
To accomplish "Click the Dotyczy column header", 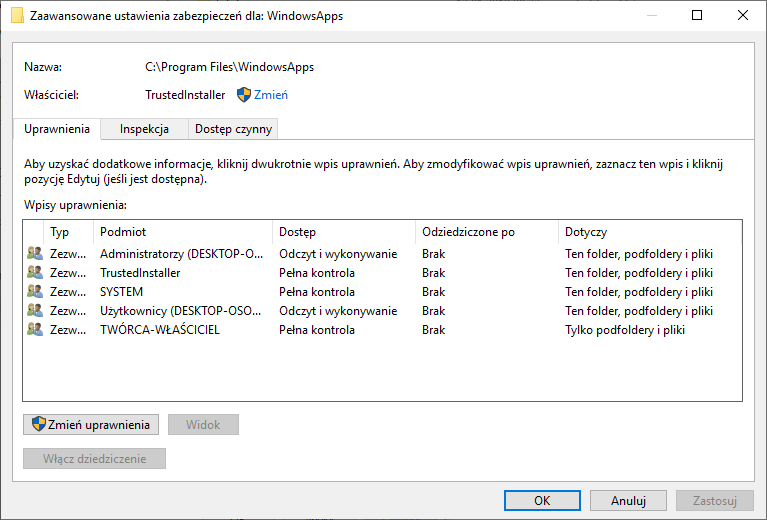I will pyautogui.click(x=650, y=232).
